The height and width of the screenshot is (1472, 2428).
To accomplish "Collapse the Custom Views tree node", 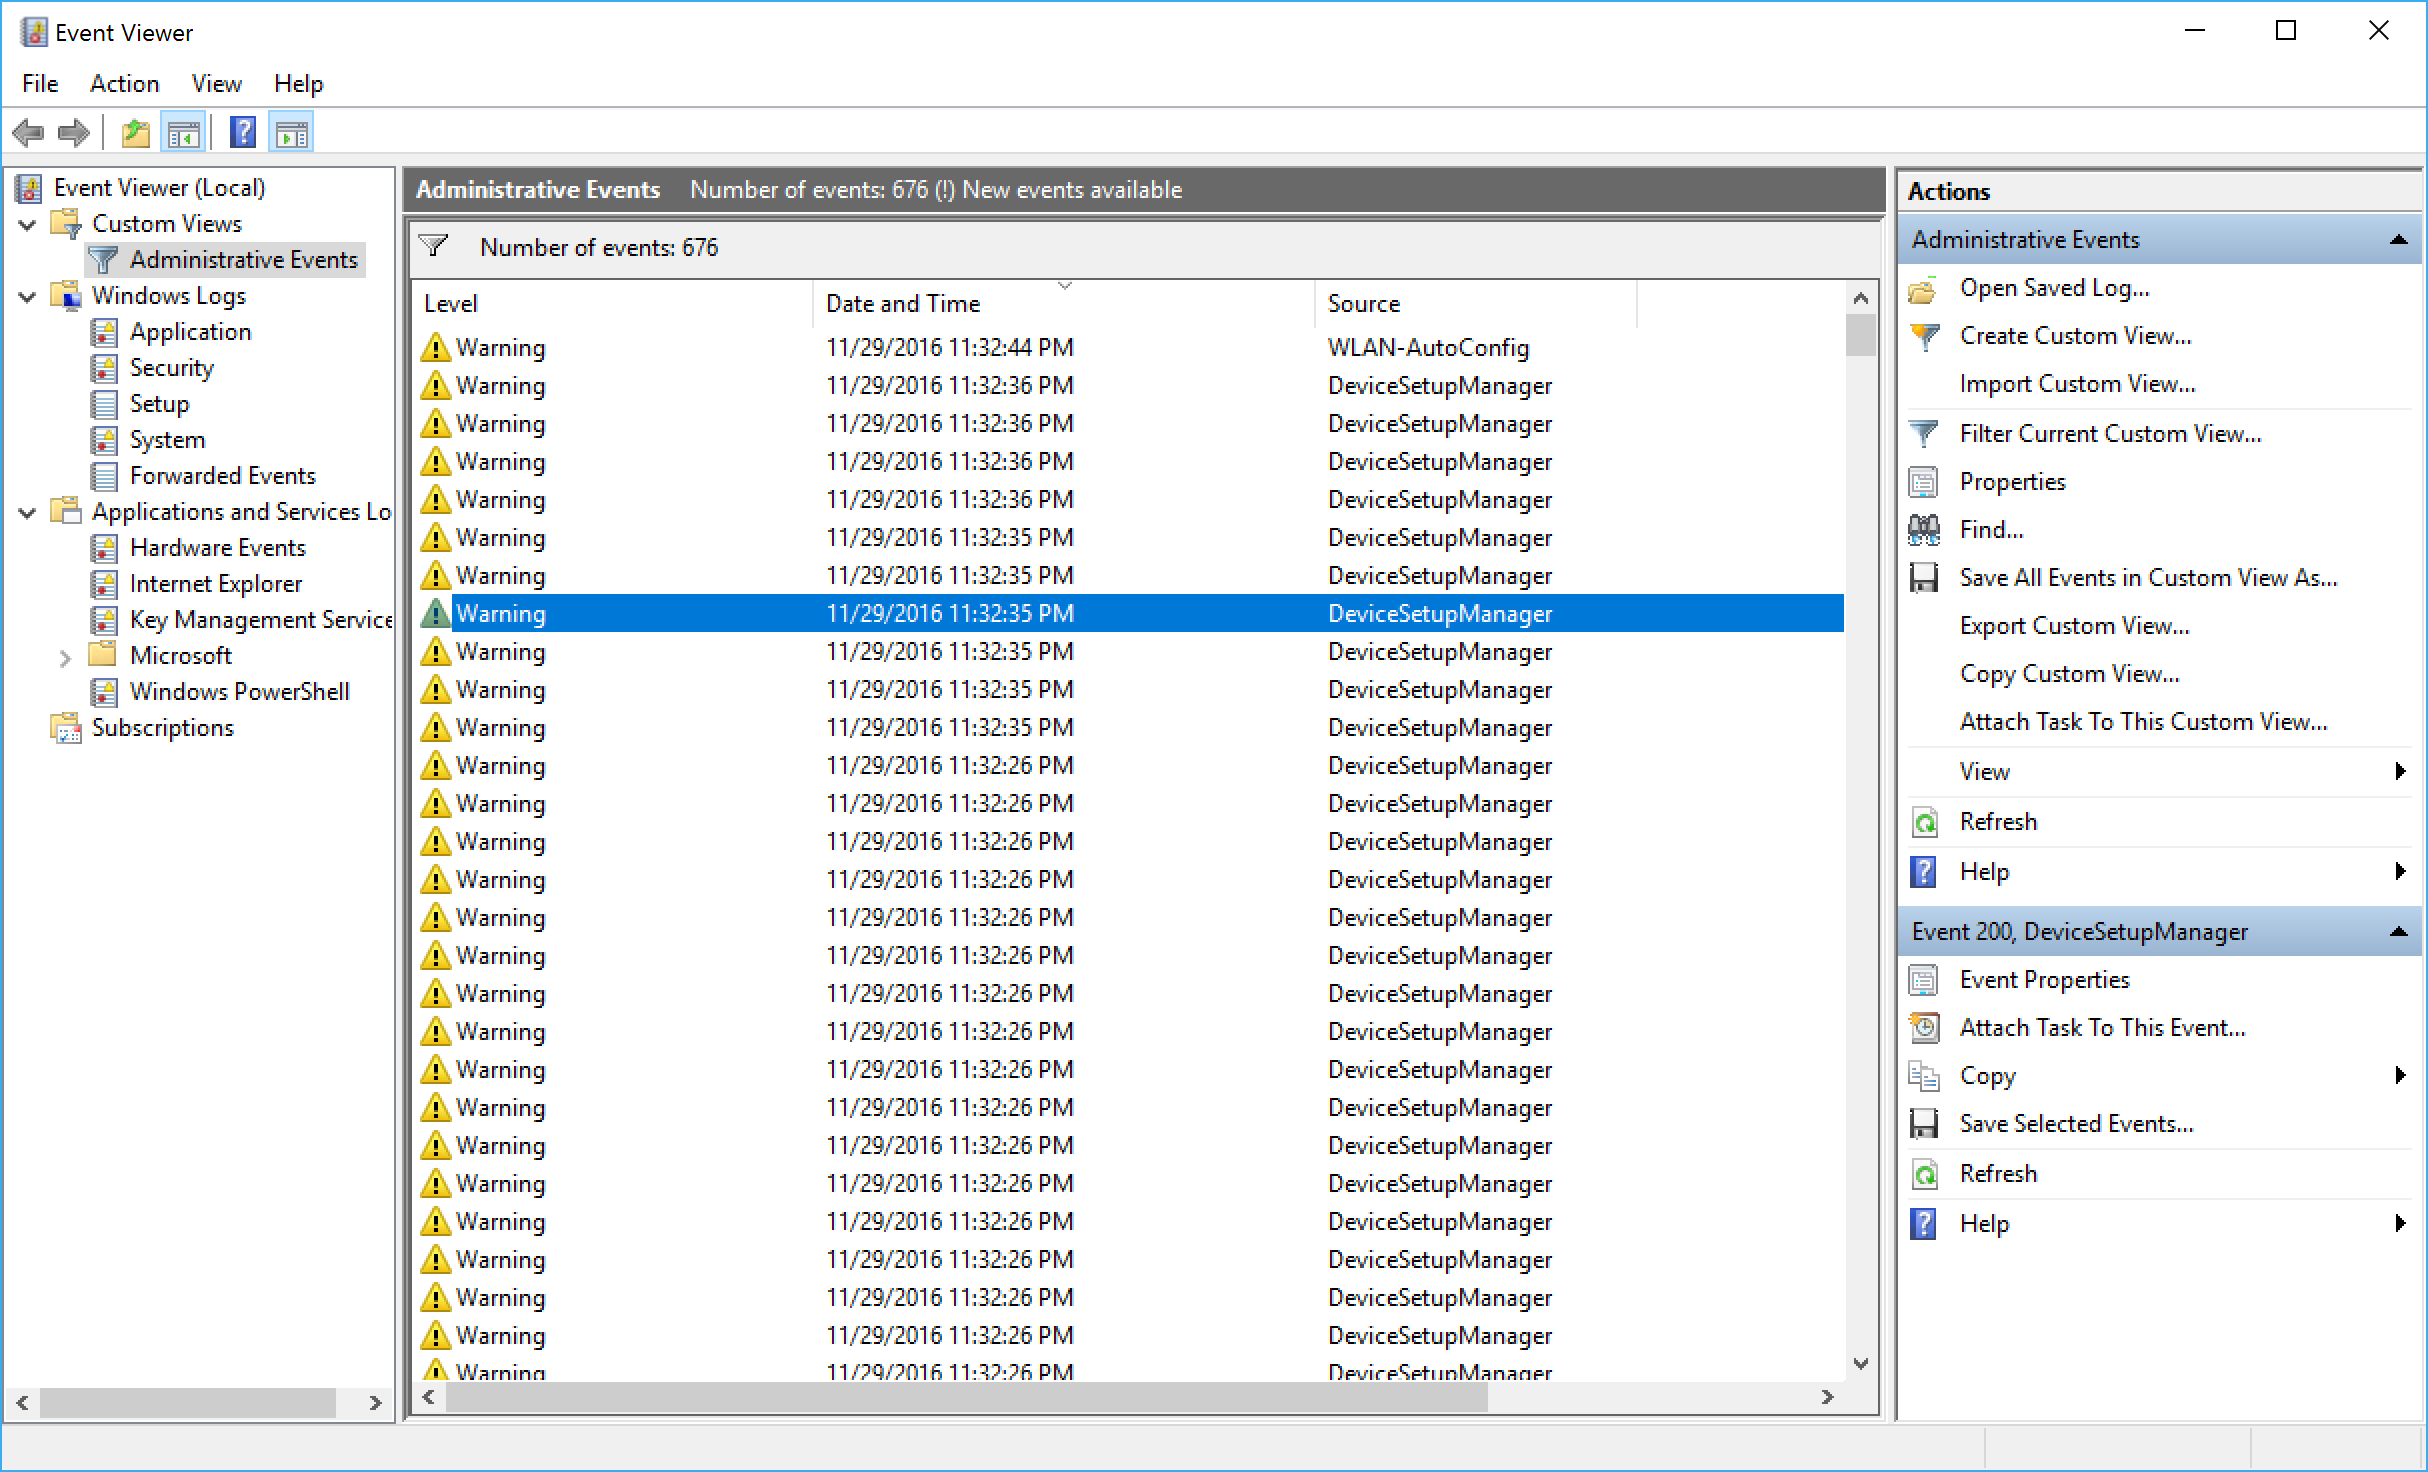I will point(28,224).
